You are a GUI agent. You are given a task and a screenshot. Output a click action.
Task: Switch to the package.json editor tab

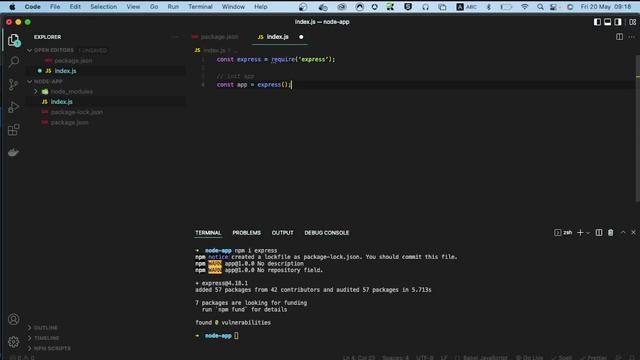point(219,37)
